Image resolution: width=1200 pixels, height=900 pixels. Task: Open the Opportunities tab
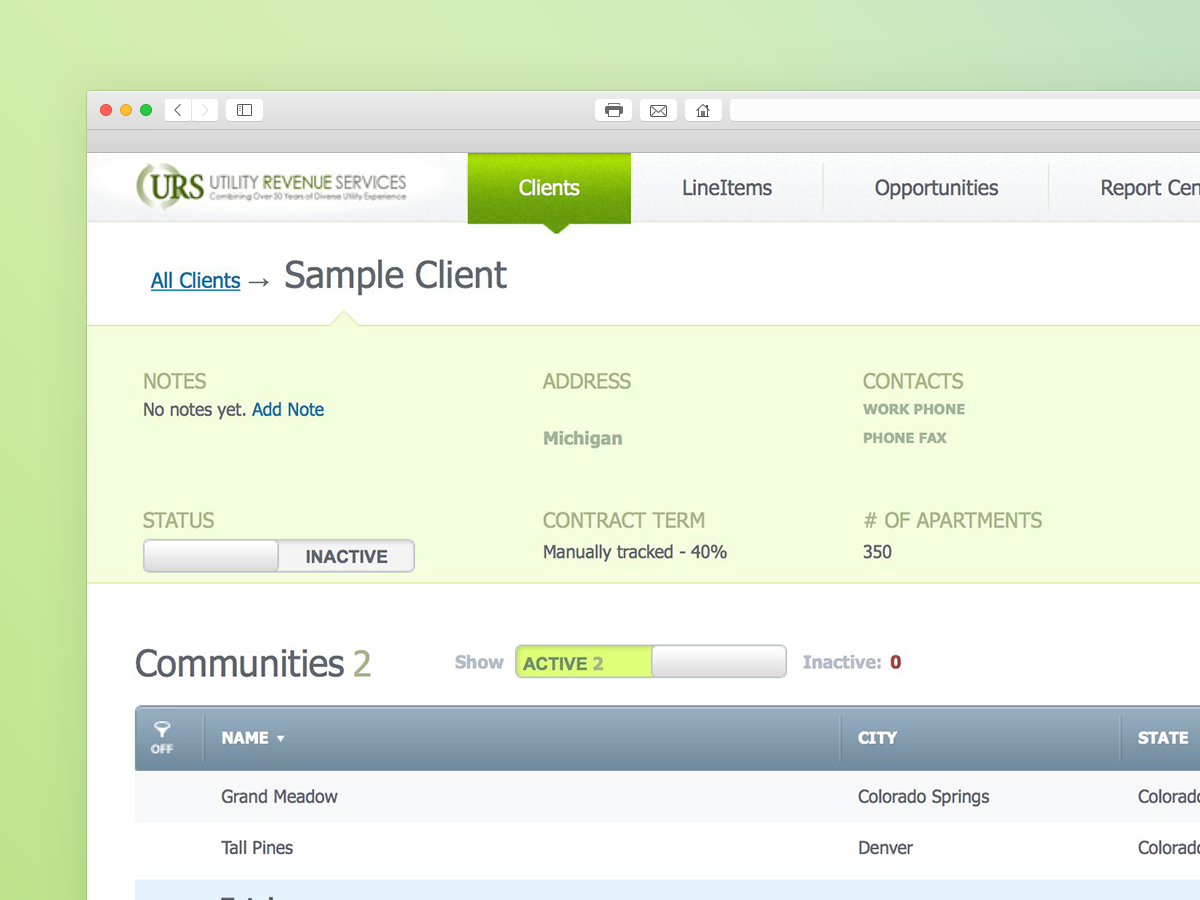point(936,187)
